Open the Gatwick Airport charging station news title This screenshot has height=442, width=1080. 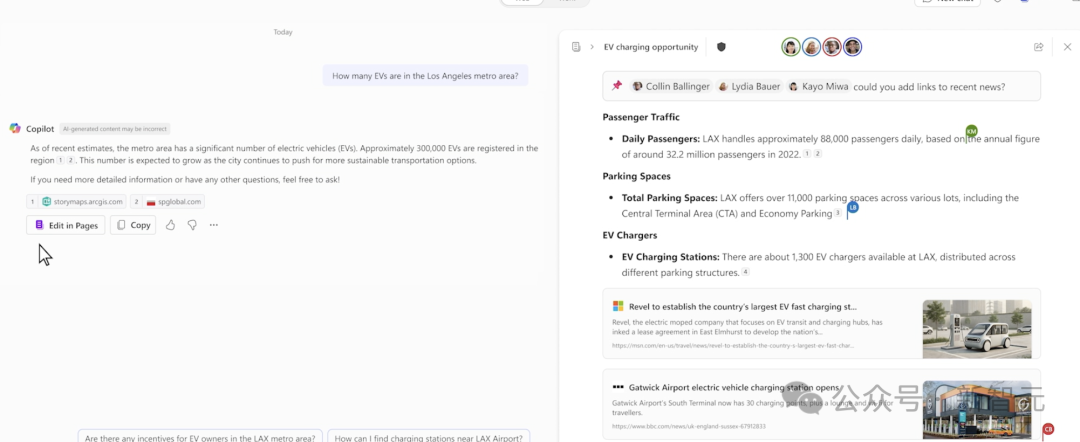point(734,388)
